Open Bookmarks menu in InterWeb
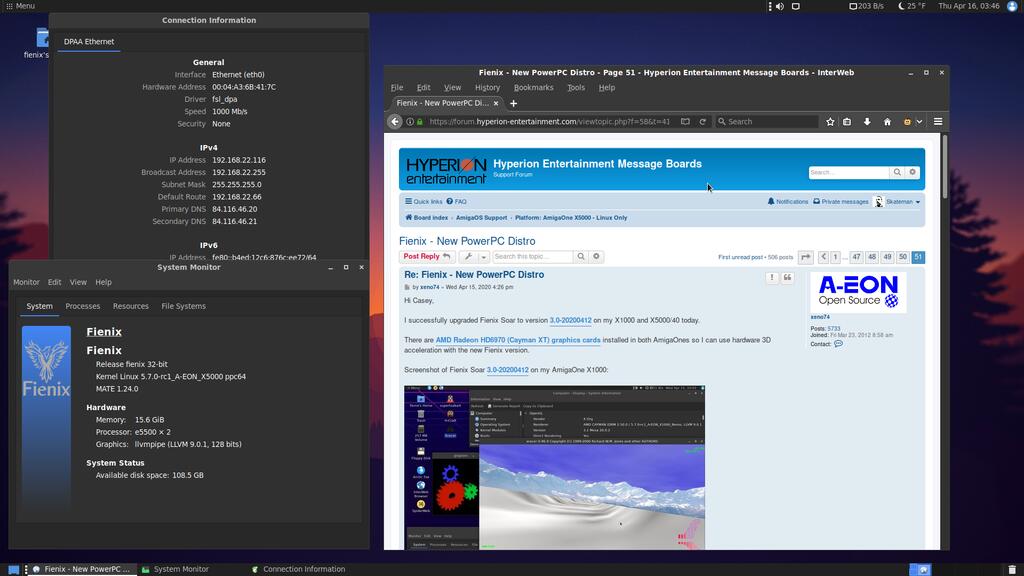Screen dimensions: 1024x576 coord(534,88)
